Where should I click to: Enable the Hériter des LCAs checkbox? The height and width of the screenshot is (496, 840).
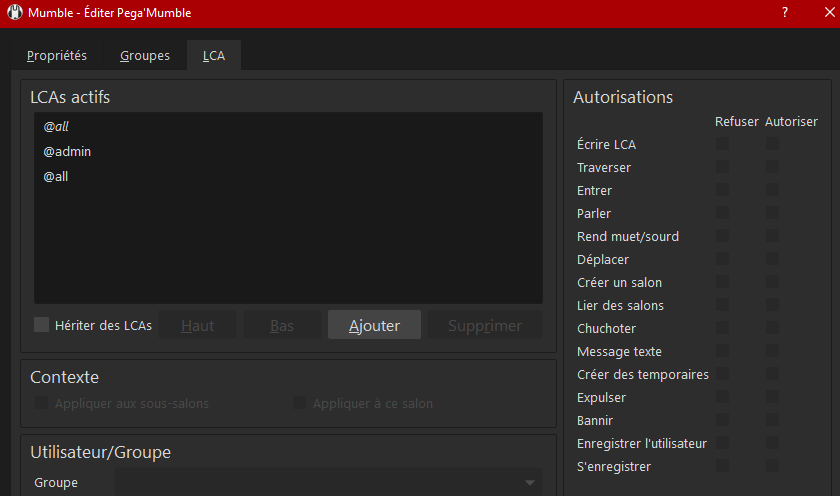(x=41, y=325)
